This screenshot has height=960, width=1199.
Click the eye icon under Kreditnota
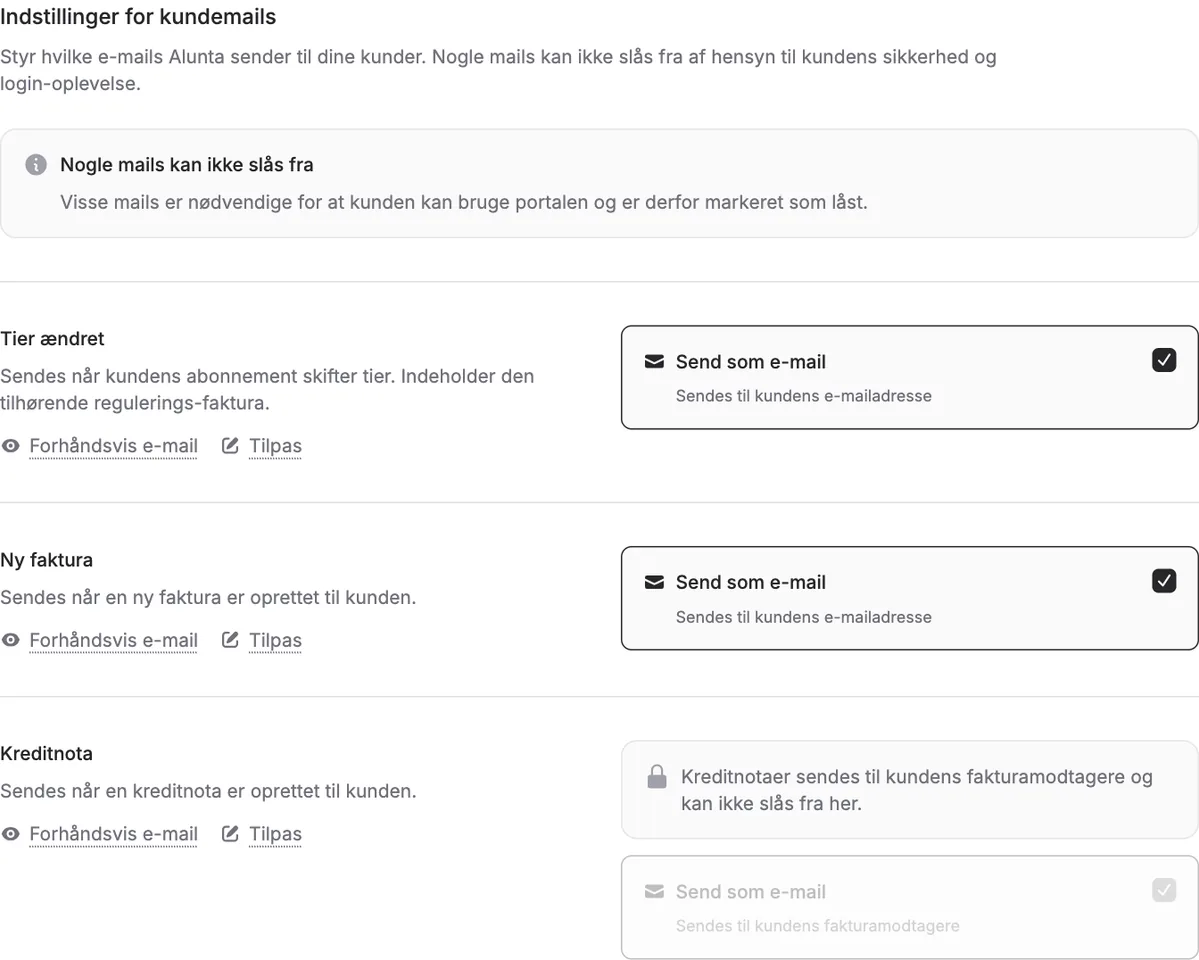11,834
